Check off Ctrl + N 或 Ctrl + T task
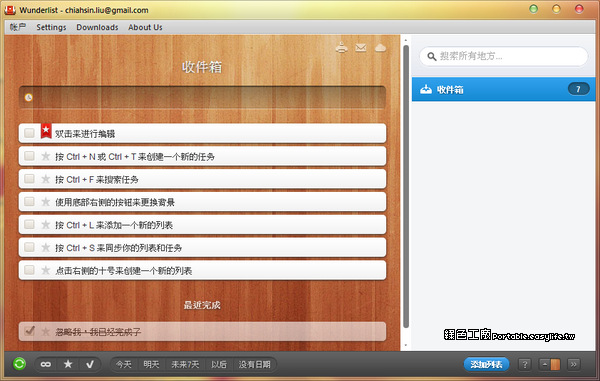This screenshot has height=381, width=600. pyautogui.click(x=29, y=156)
